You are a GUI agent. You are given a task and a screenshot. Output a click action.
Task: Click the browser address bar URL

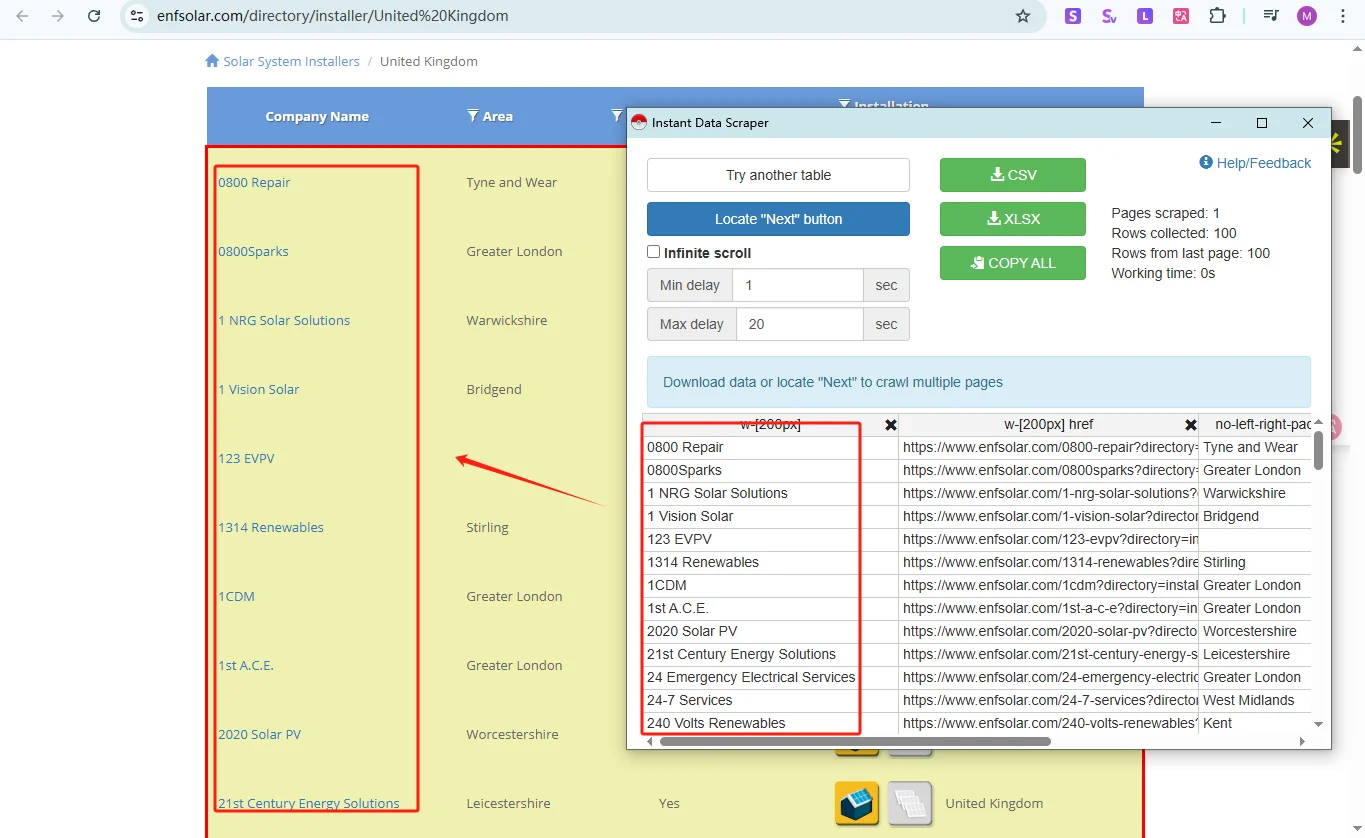click(x=332, y=16)
